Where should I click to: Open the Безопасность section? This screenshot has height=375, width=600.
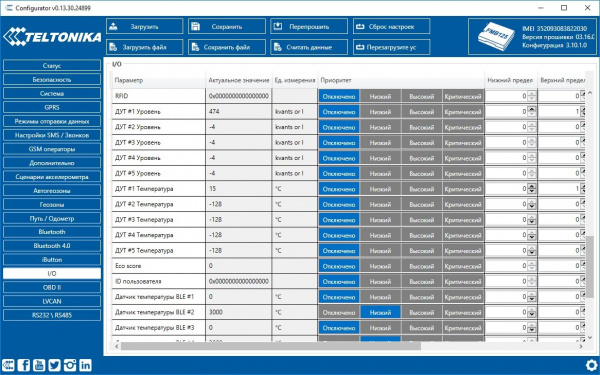(52, 80)
